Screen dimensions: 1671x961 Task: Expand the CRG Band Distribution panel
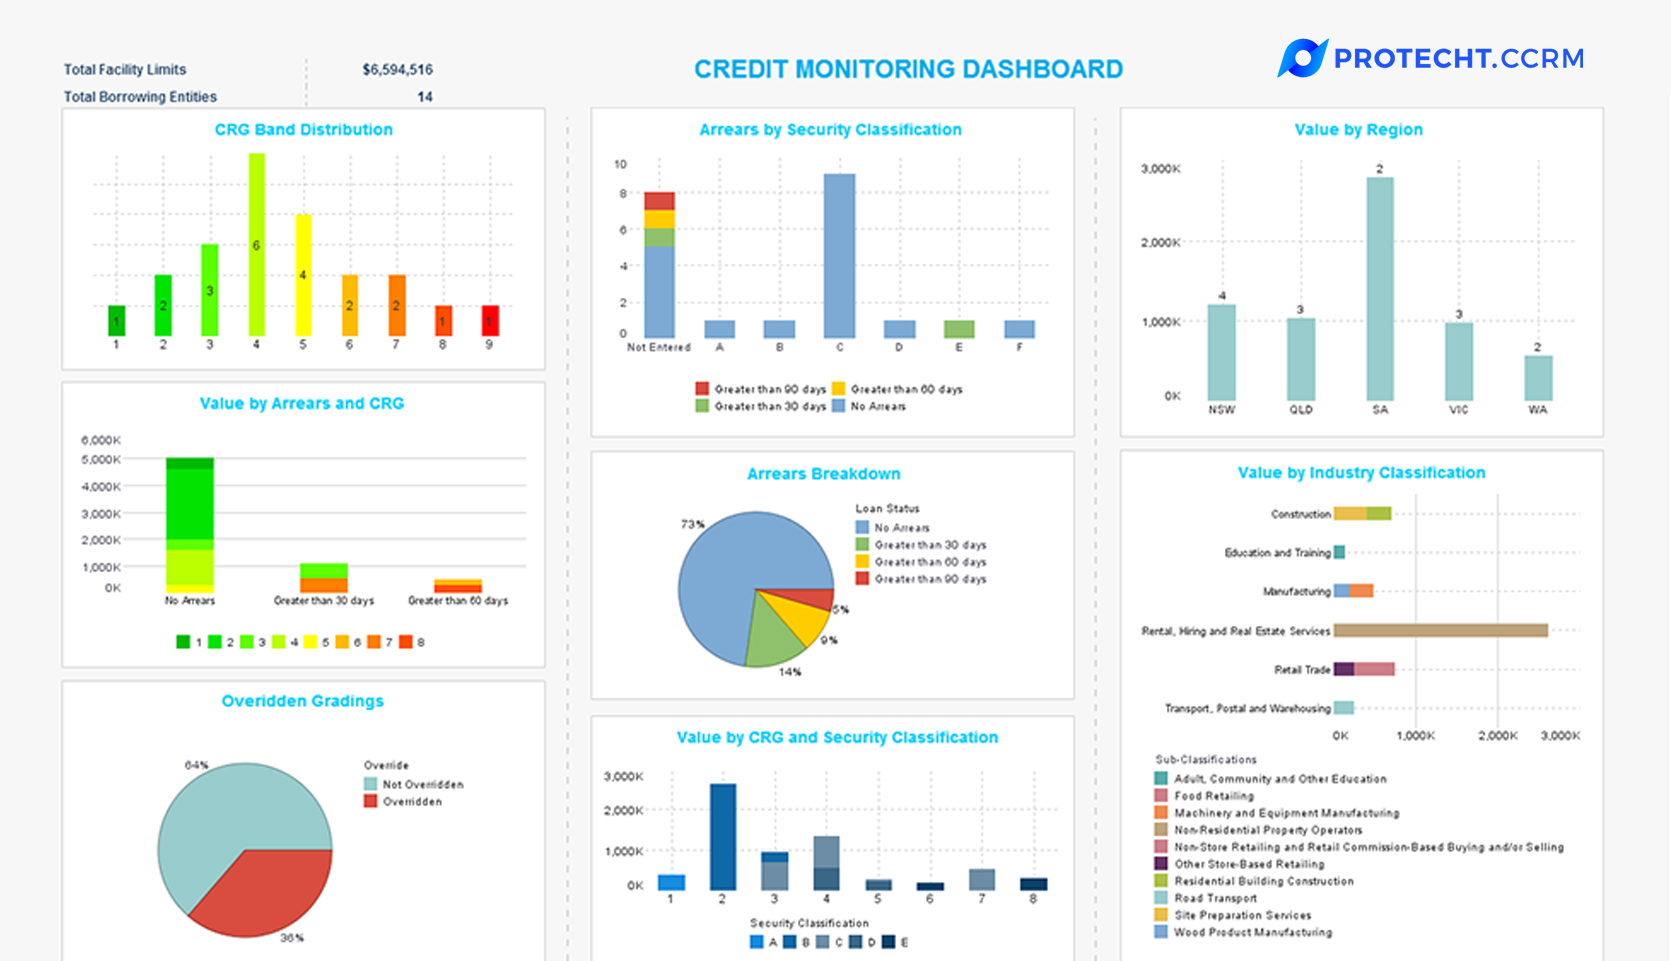point(303,129)
